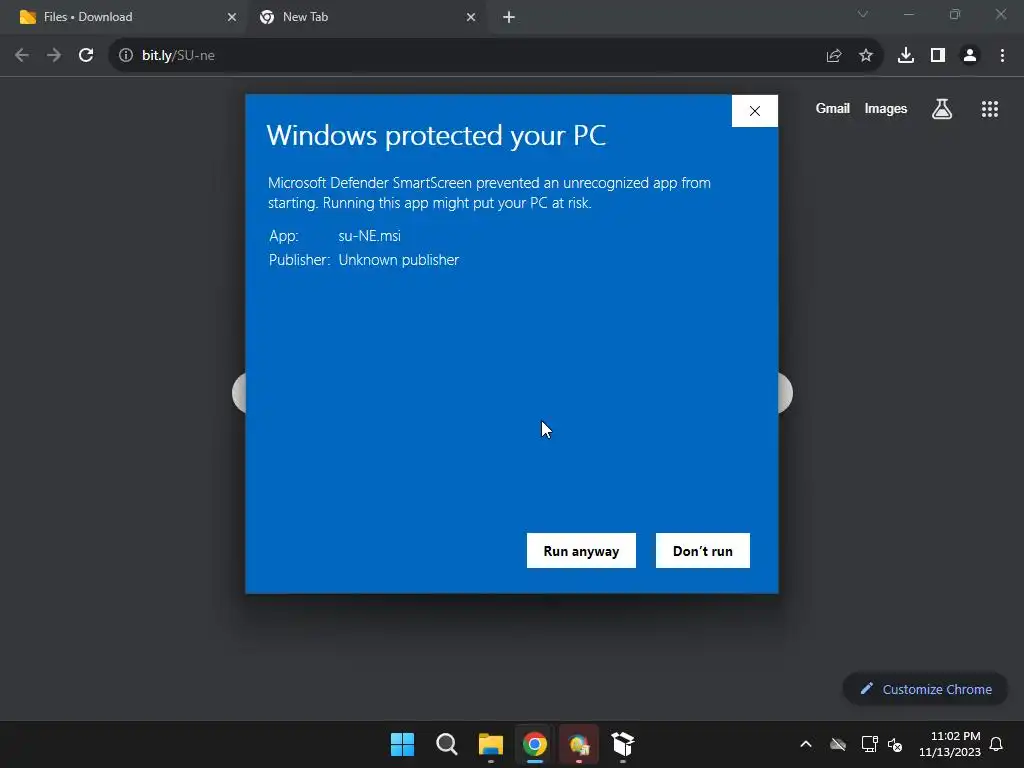Screen dimensions: 1024x768
Task: Open notifications bell icon
Action: pos(996,744)
